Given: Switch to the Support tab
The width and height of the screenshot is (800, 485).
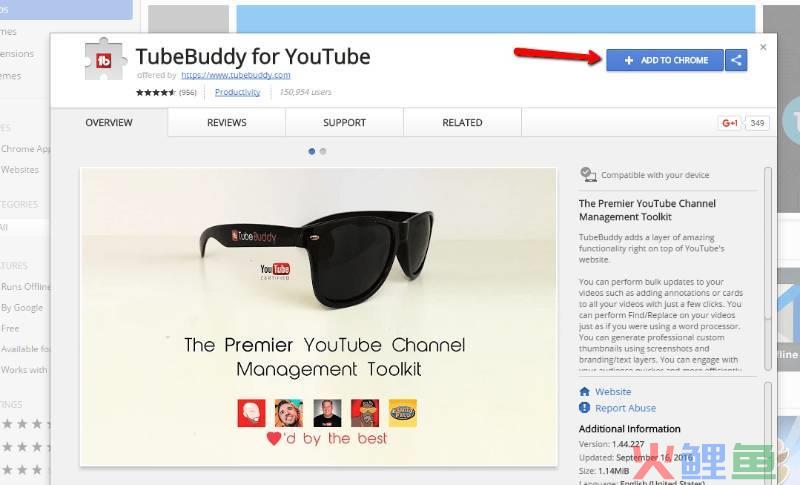Looking at the screenshot, I should coord(344,122).
